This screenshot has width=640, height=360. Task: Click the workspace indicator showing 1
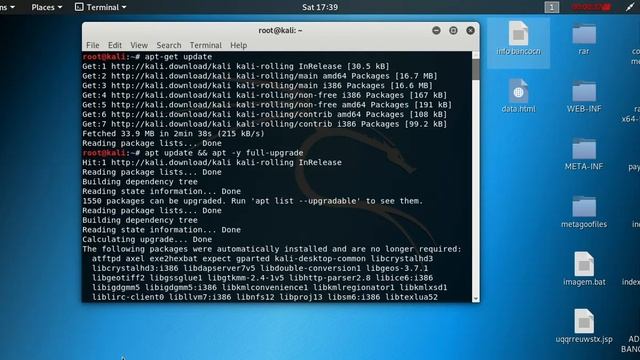click(x=551, y=7)
